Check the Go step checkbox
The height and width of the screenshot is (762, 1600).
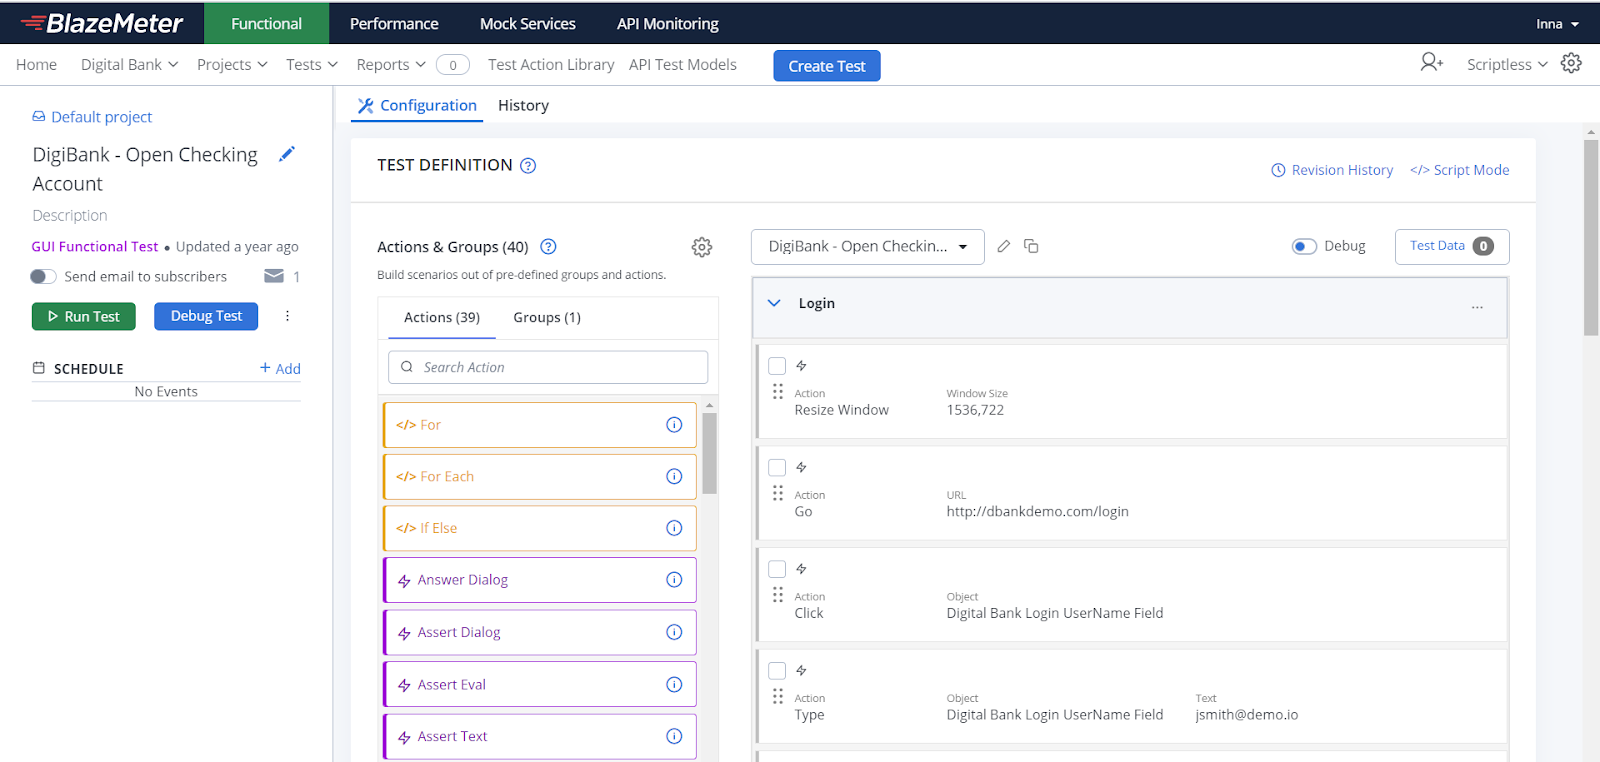pyautogui.click(x=777, y=468)
